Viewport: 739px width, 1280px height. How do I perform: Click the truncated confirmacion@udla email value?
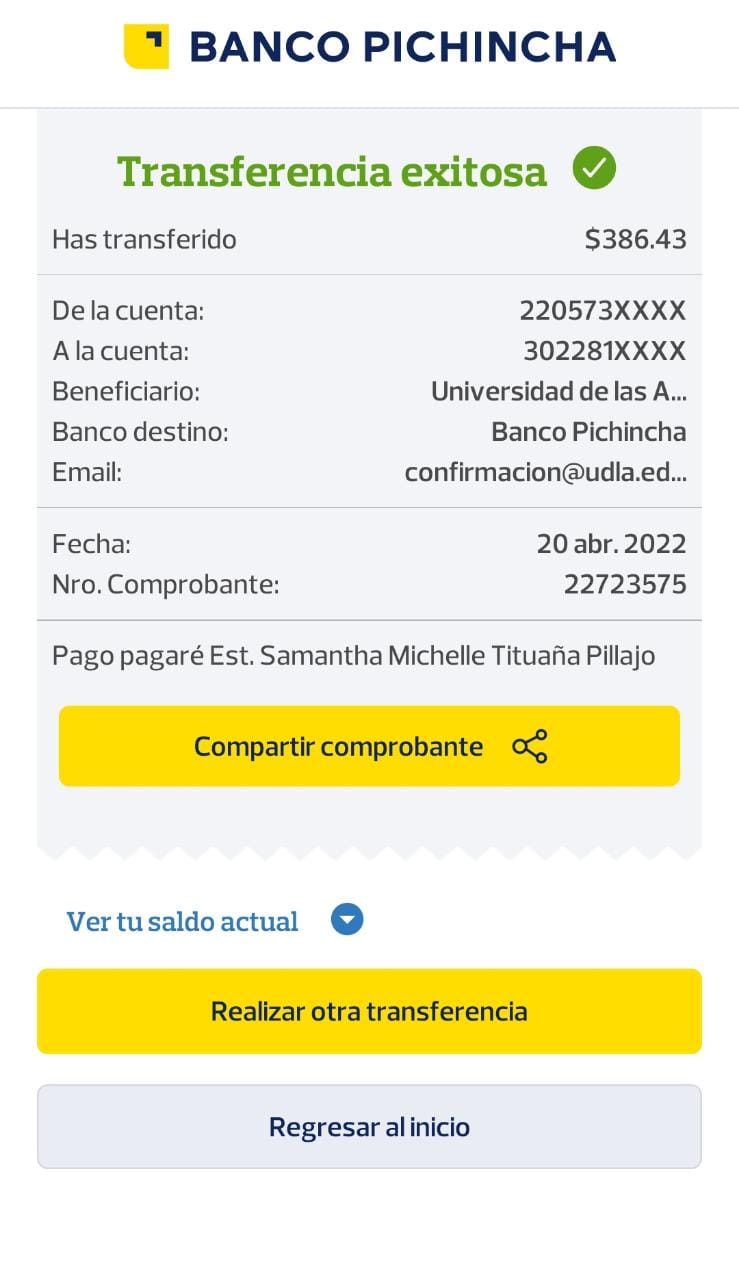click(545, 472)
